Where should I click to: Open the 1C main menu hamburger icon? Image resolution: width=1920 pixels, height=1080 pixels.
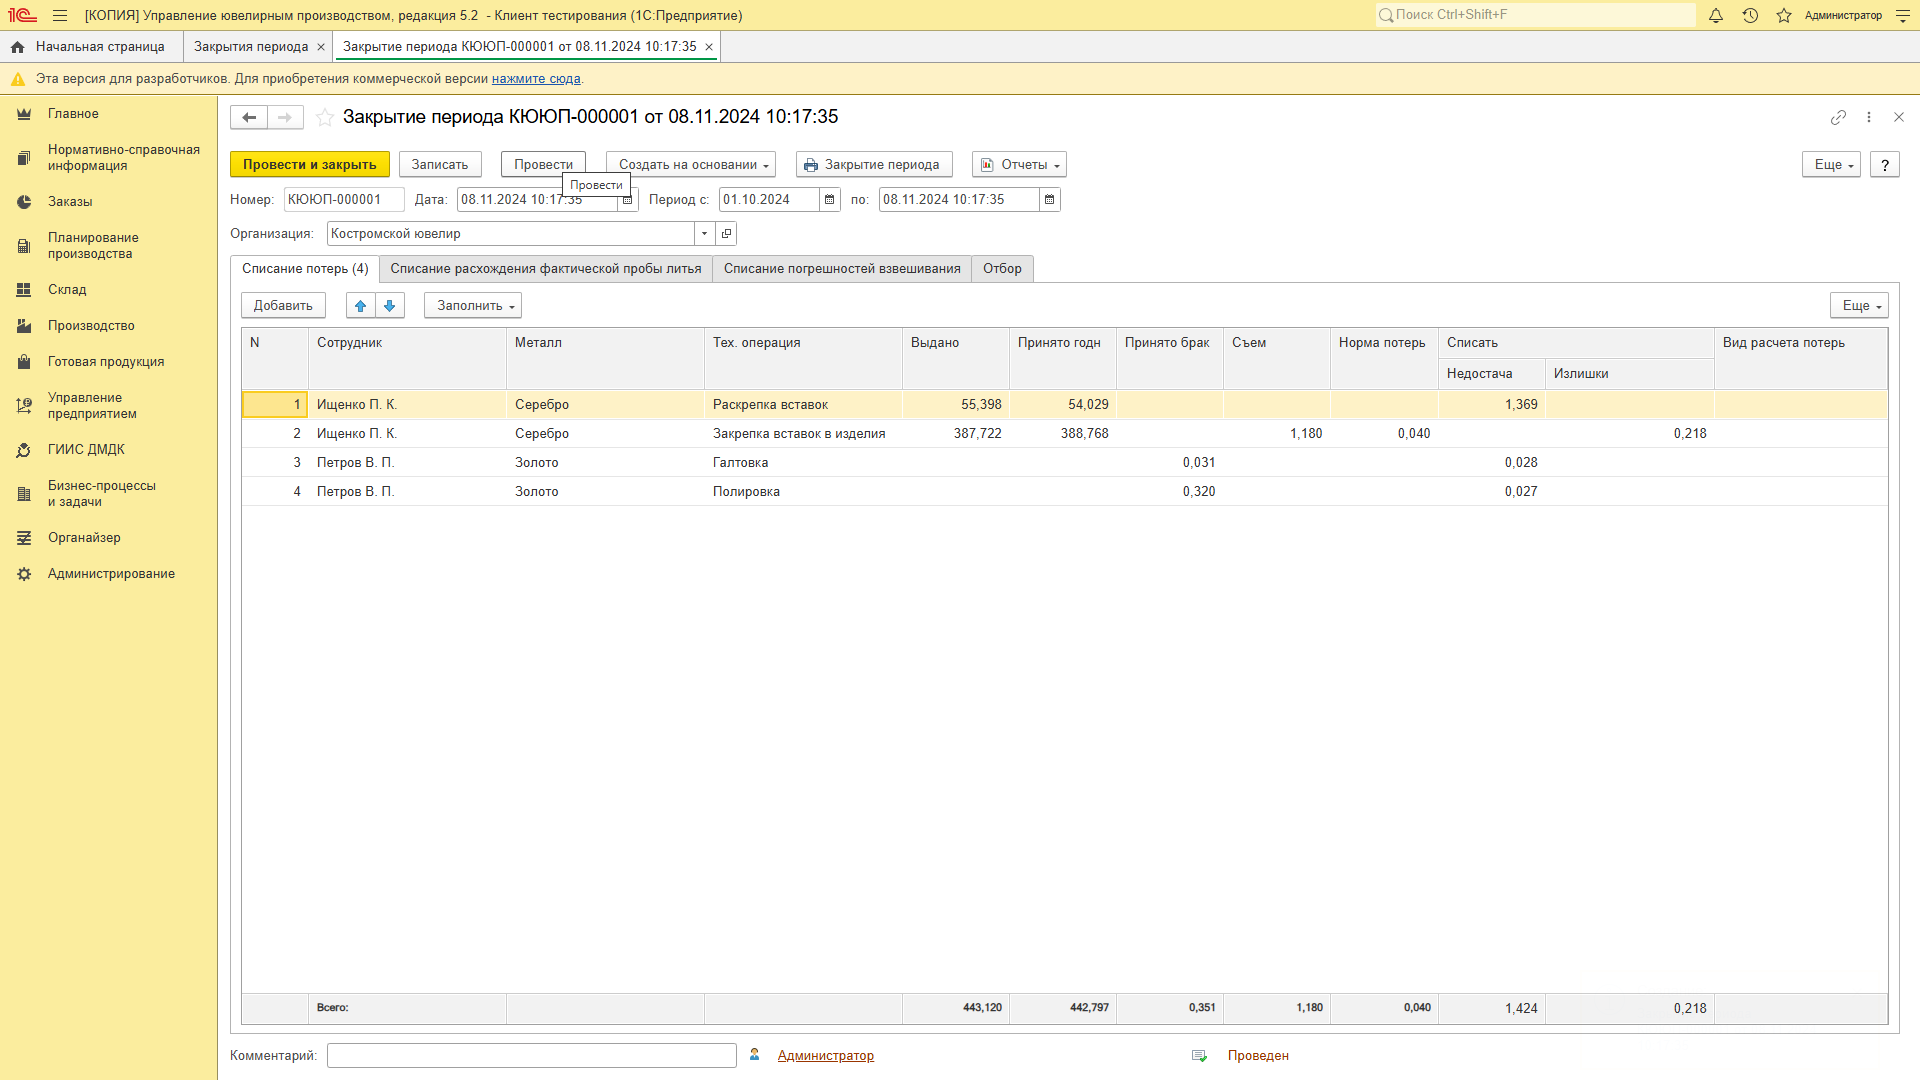[x=60, y=15]
